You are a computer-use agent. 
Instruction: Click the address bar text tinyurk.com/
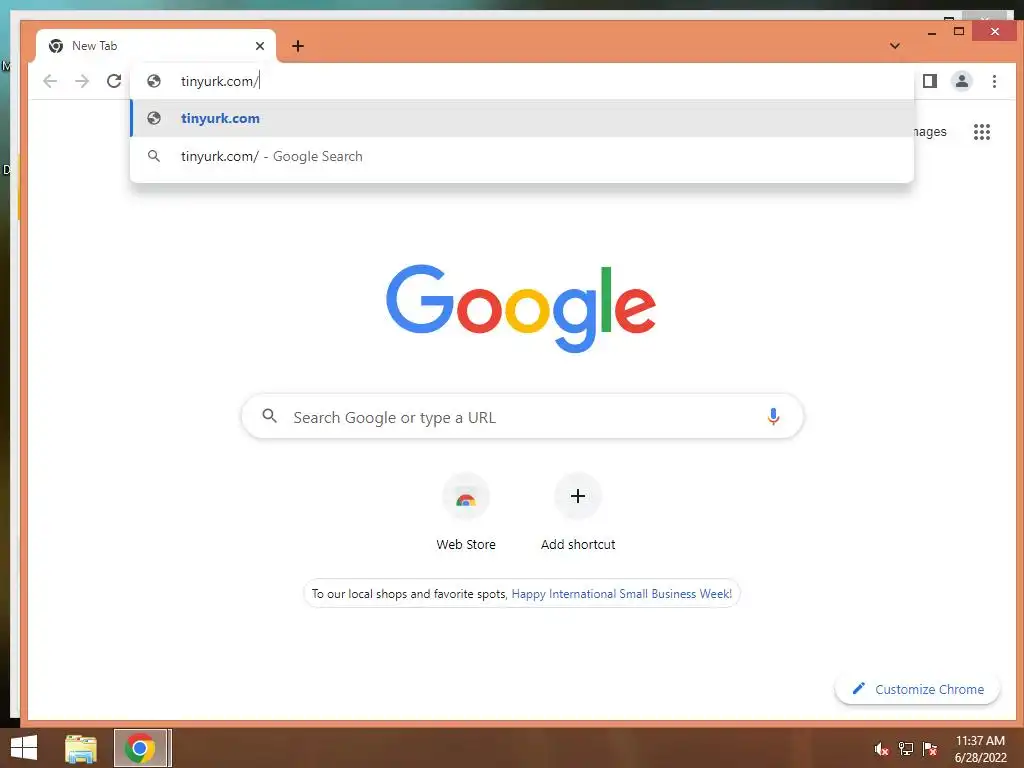219,81
